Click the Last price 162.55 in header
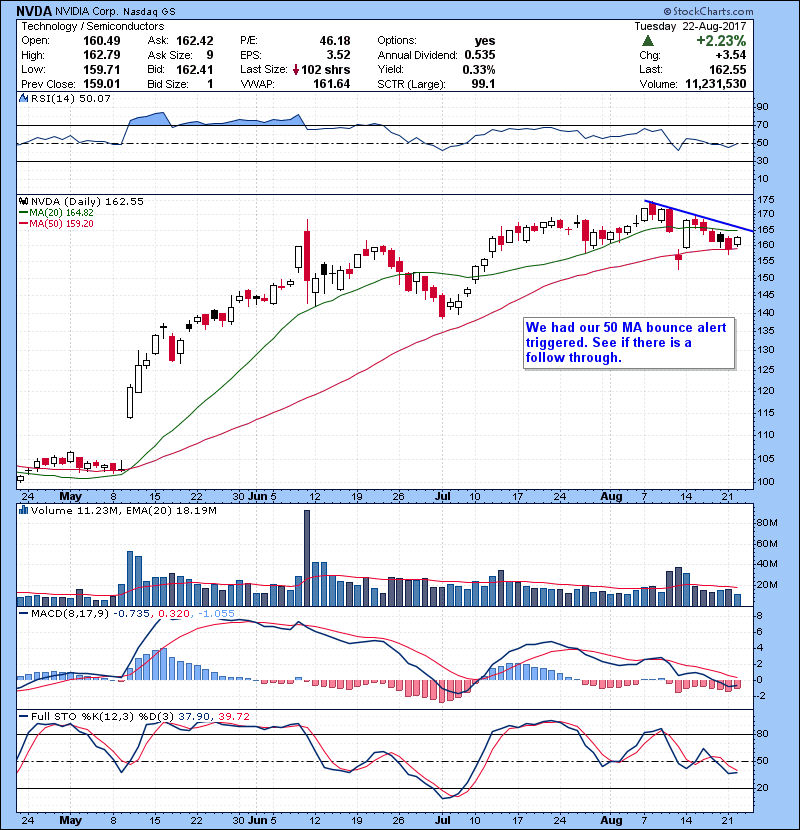800x830 pixels. [x=728, y=70]
